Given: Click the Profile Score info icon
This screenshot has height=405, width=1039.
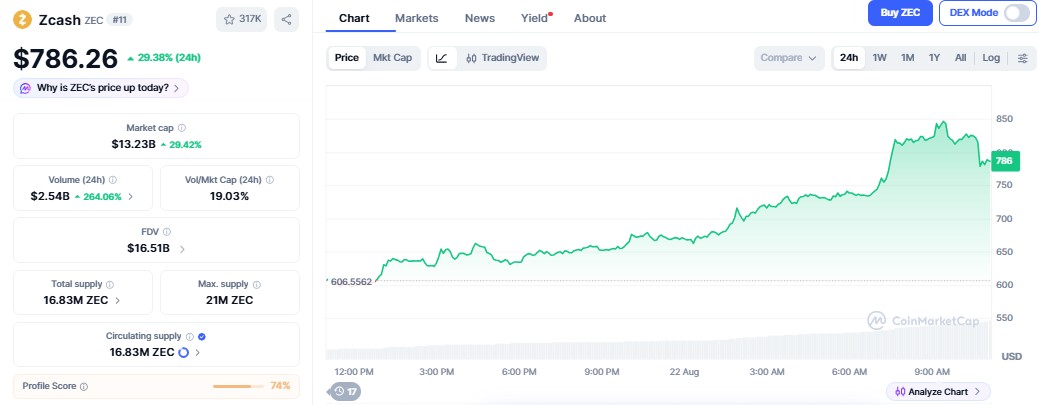Looking at the screenshot, I should [x=84, y=386].
